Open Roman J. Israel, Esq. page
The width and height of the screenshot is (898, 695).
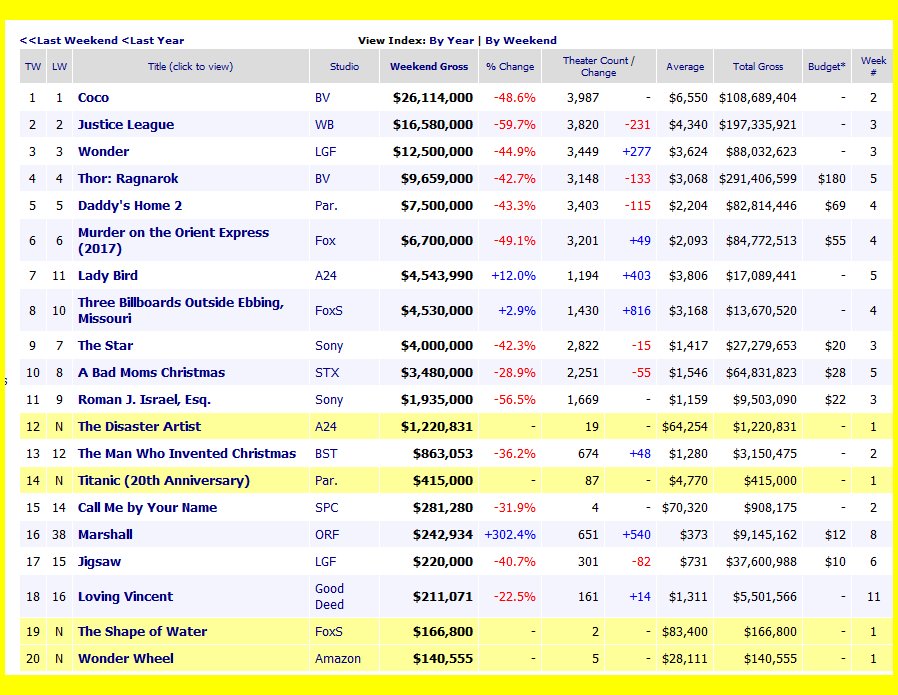pyautogui.click(x=144, y=400)
